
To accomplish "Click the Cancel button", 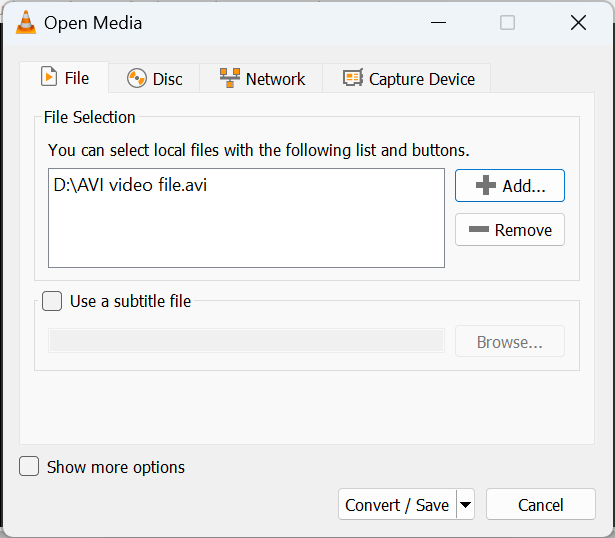I will [x=540, y=504].
